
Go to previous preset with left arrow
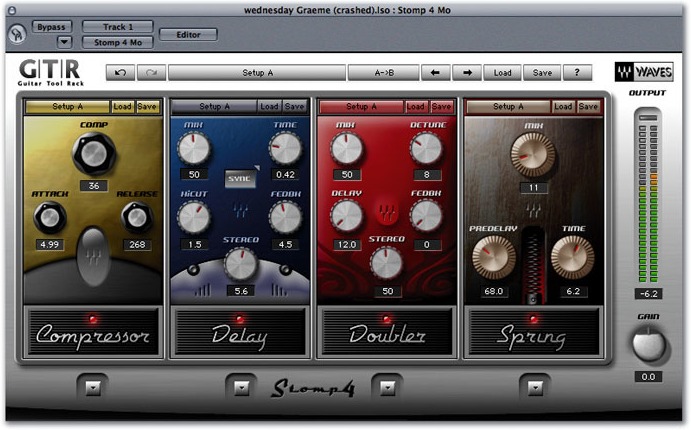tap(435, 73)
